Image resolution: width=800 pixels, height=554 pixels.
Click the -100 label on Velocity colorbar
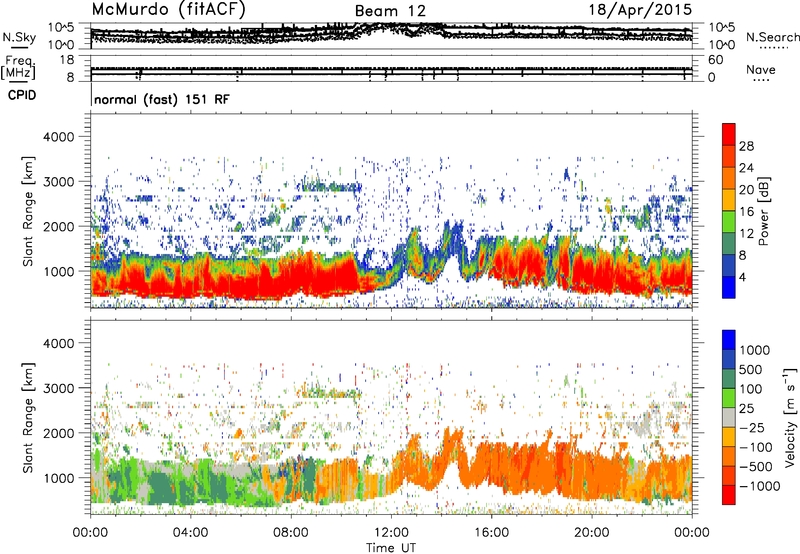(x=755, y=447)
